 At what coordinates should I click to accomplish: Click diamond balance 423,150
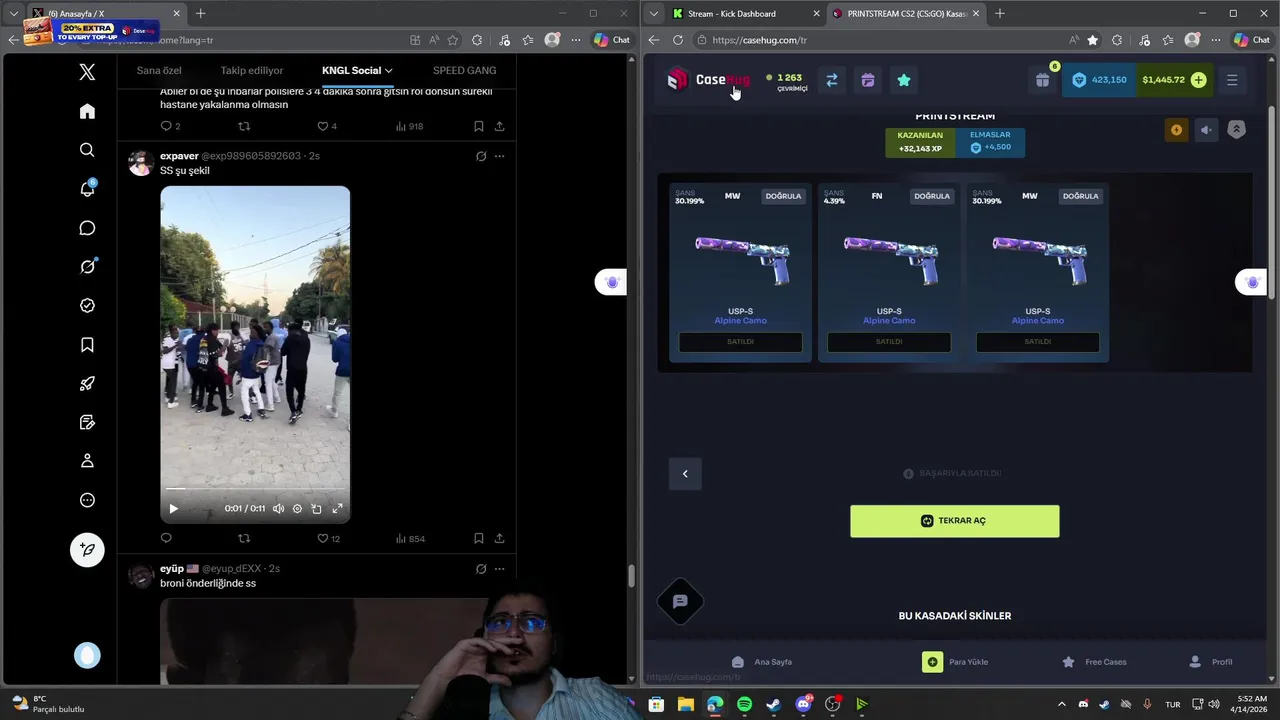[1098, 80]
